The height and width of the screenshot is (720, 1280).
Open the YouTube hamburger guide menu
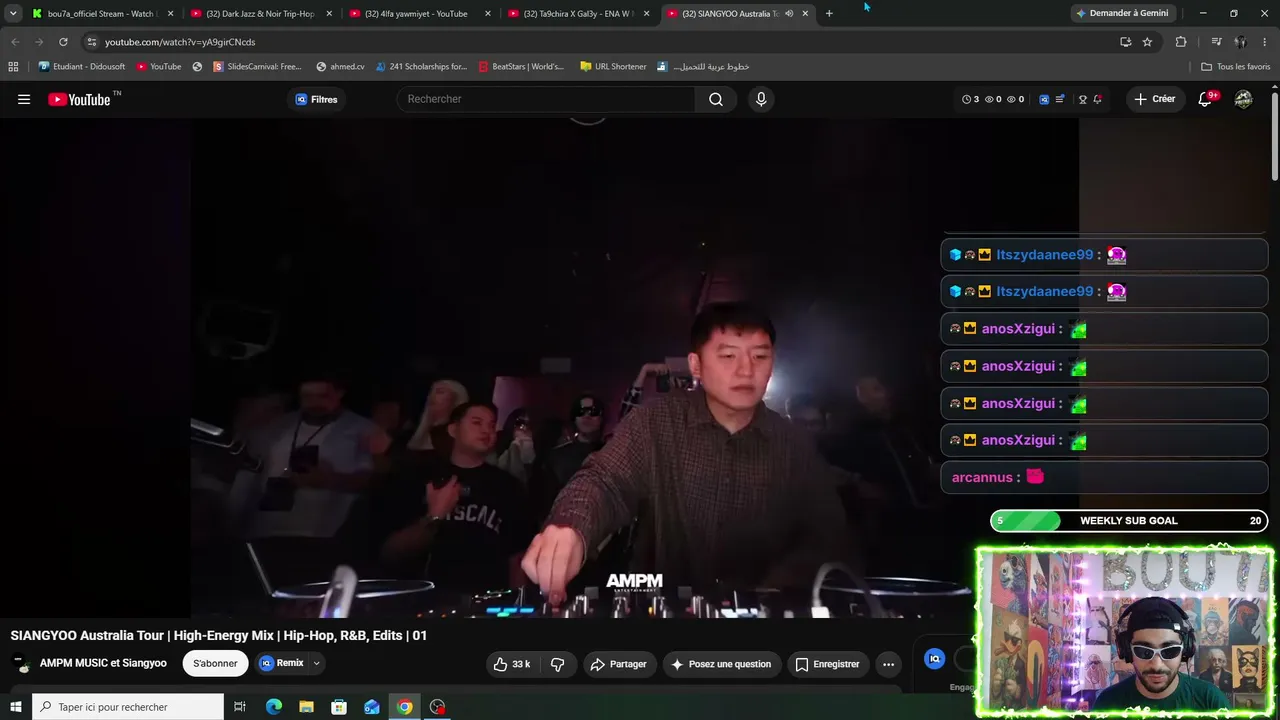pos(24,99)
